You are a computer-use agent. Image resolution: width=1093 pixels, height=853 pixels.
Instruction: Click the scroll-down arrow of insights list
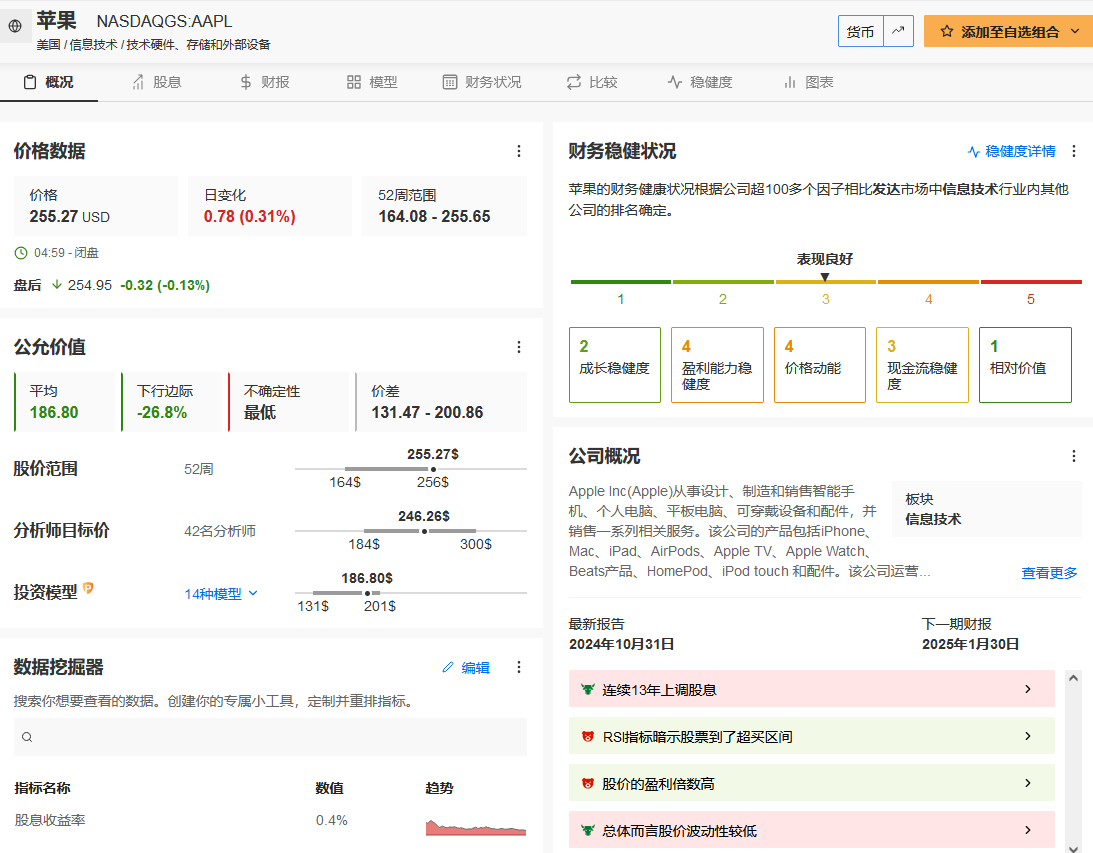point(1073,846)
